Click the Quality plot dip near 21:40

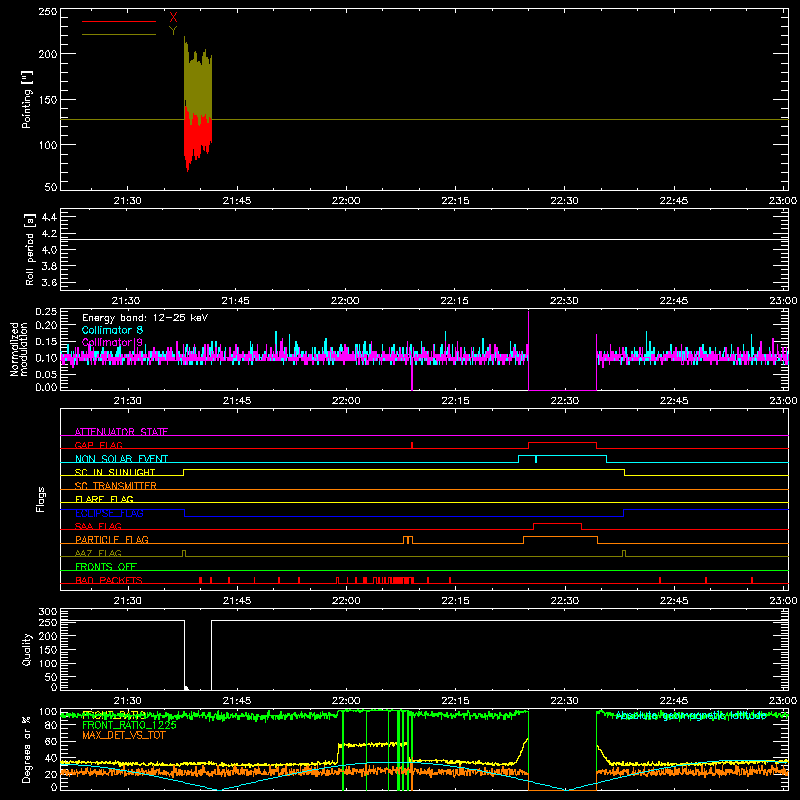[198, 655]
